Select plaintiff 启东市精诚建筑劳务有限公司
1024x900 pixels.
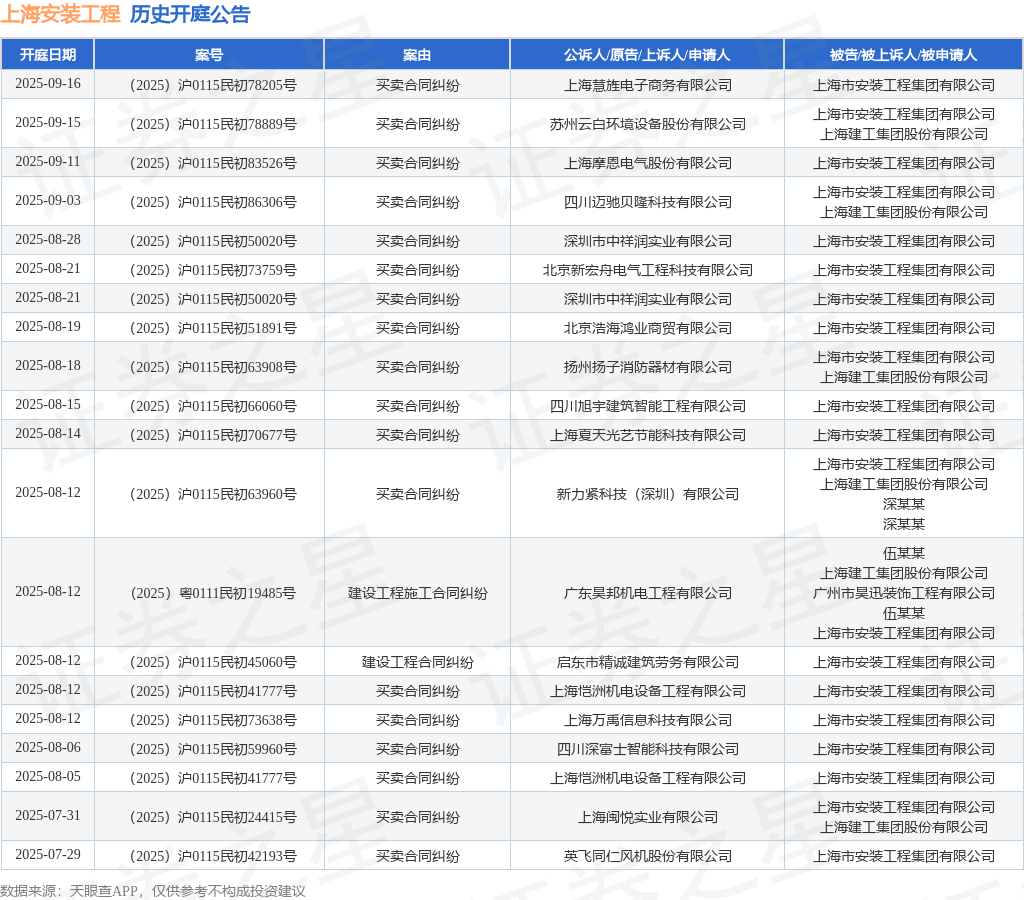pos(647,662)
